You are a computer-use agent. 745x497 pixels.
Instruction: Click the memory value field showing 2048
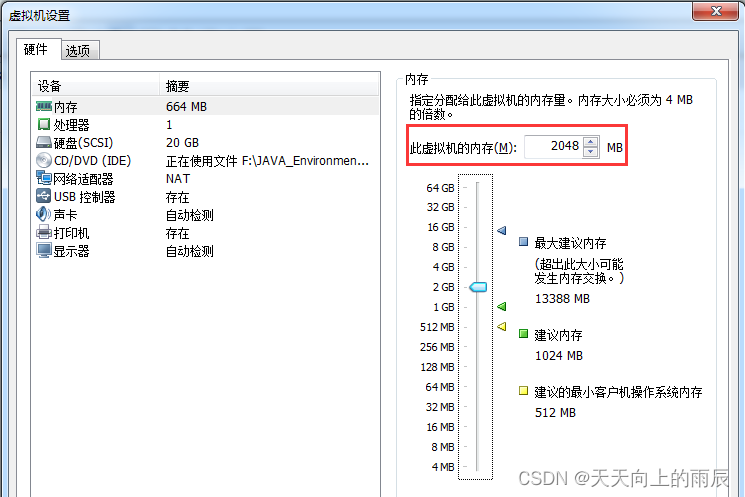(x=553, y=146)
